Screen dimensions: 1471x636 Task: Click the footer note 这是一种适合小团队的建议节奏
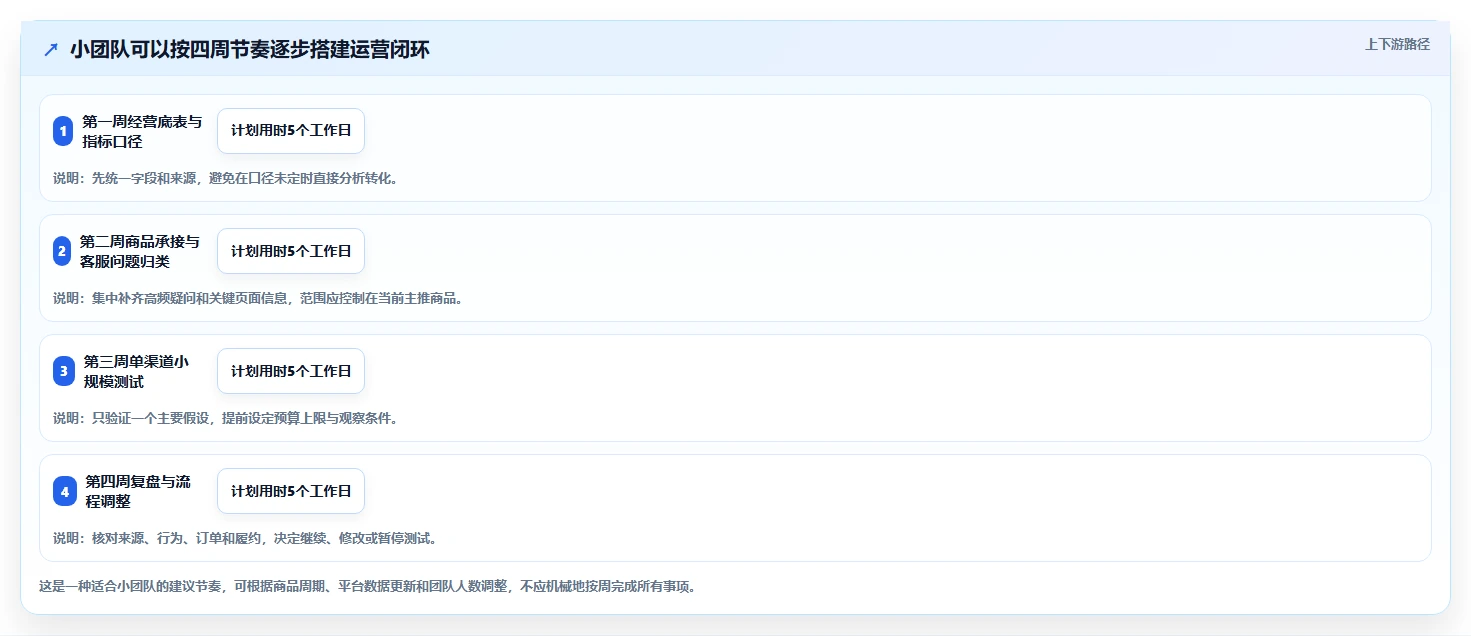click(367, 586)
